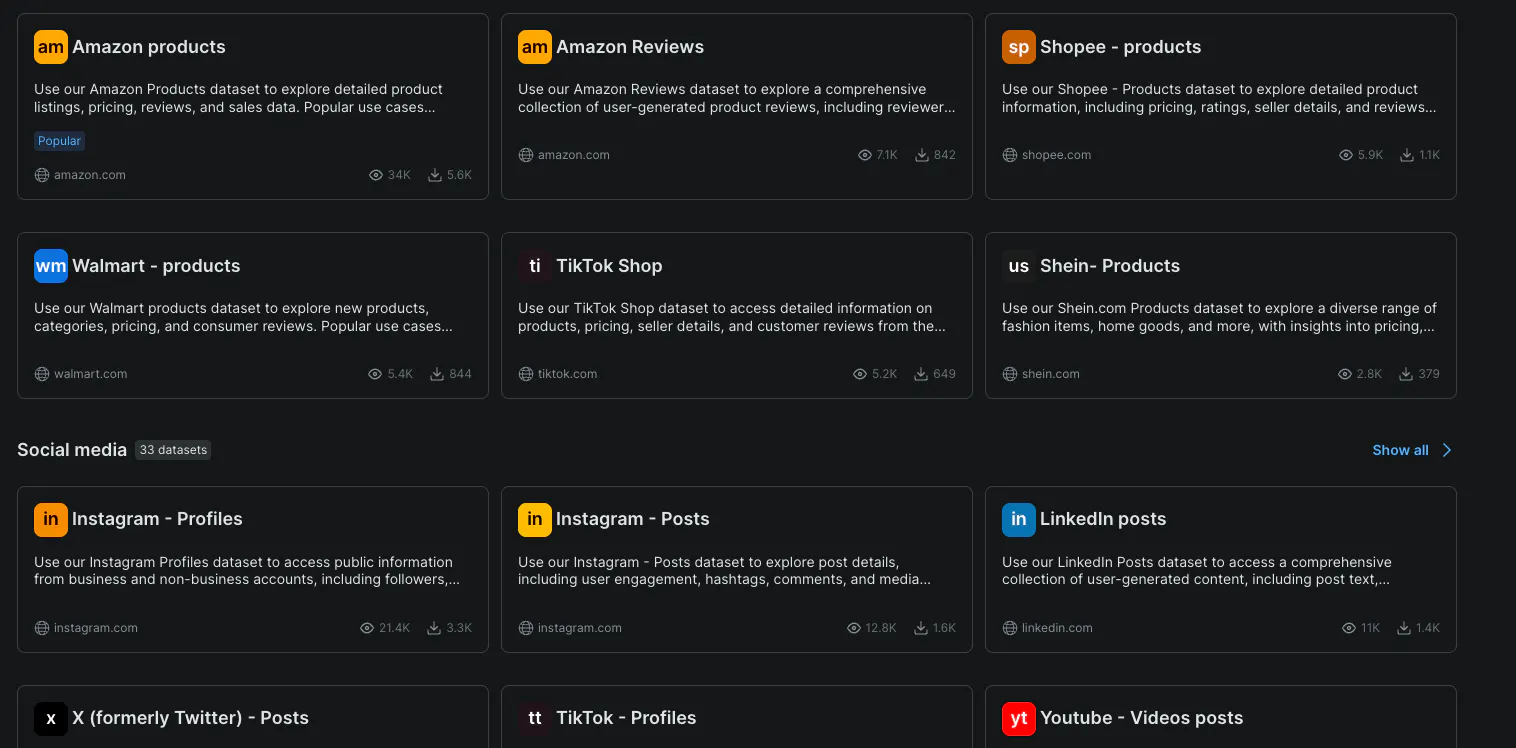
Task: Click the 5.9K view count on Shopee card
Action: (1371, 155)
